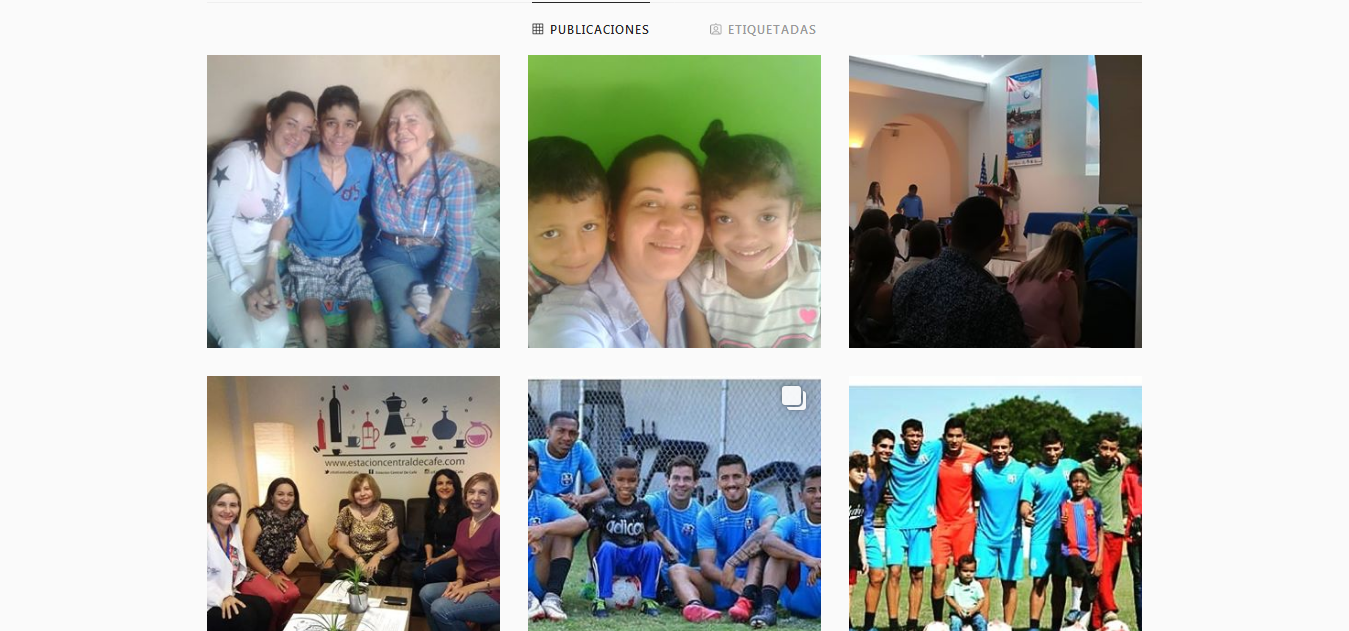Click the potted plant on the café table

pos(357,590)
